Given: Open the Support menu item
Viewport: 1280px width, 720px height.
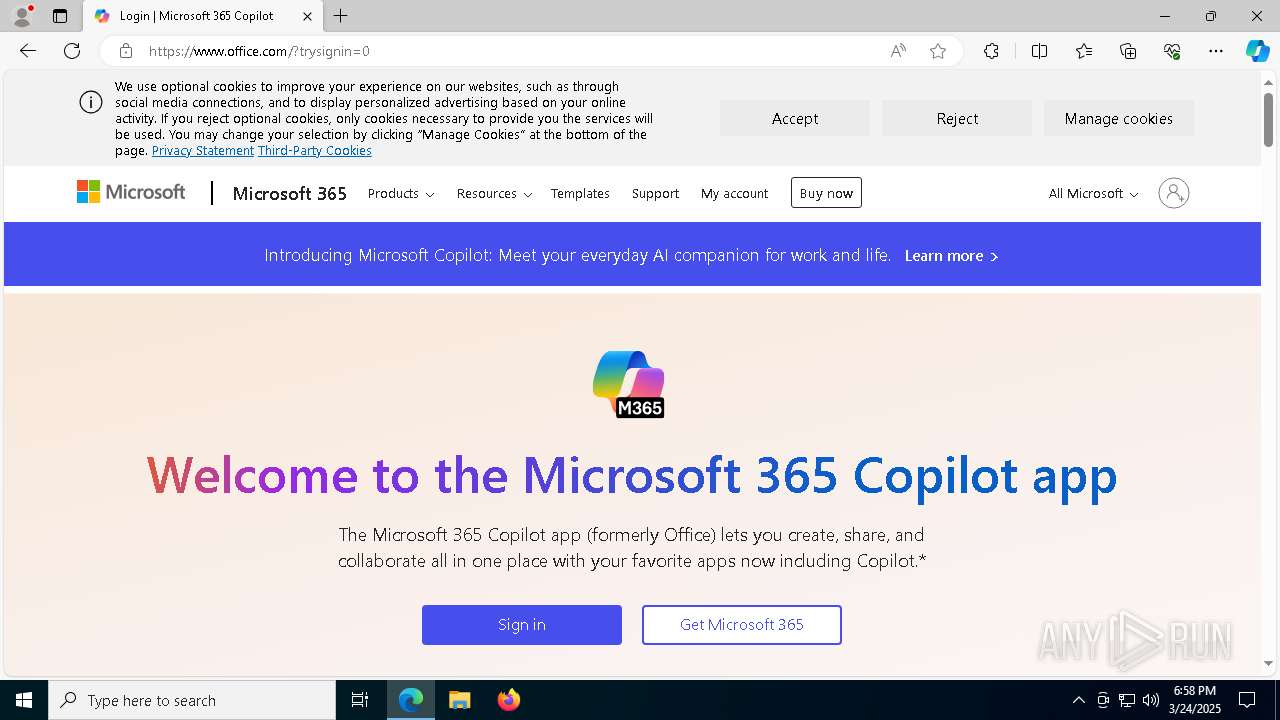Looking at the screenshot, I should pos(655,193).
